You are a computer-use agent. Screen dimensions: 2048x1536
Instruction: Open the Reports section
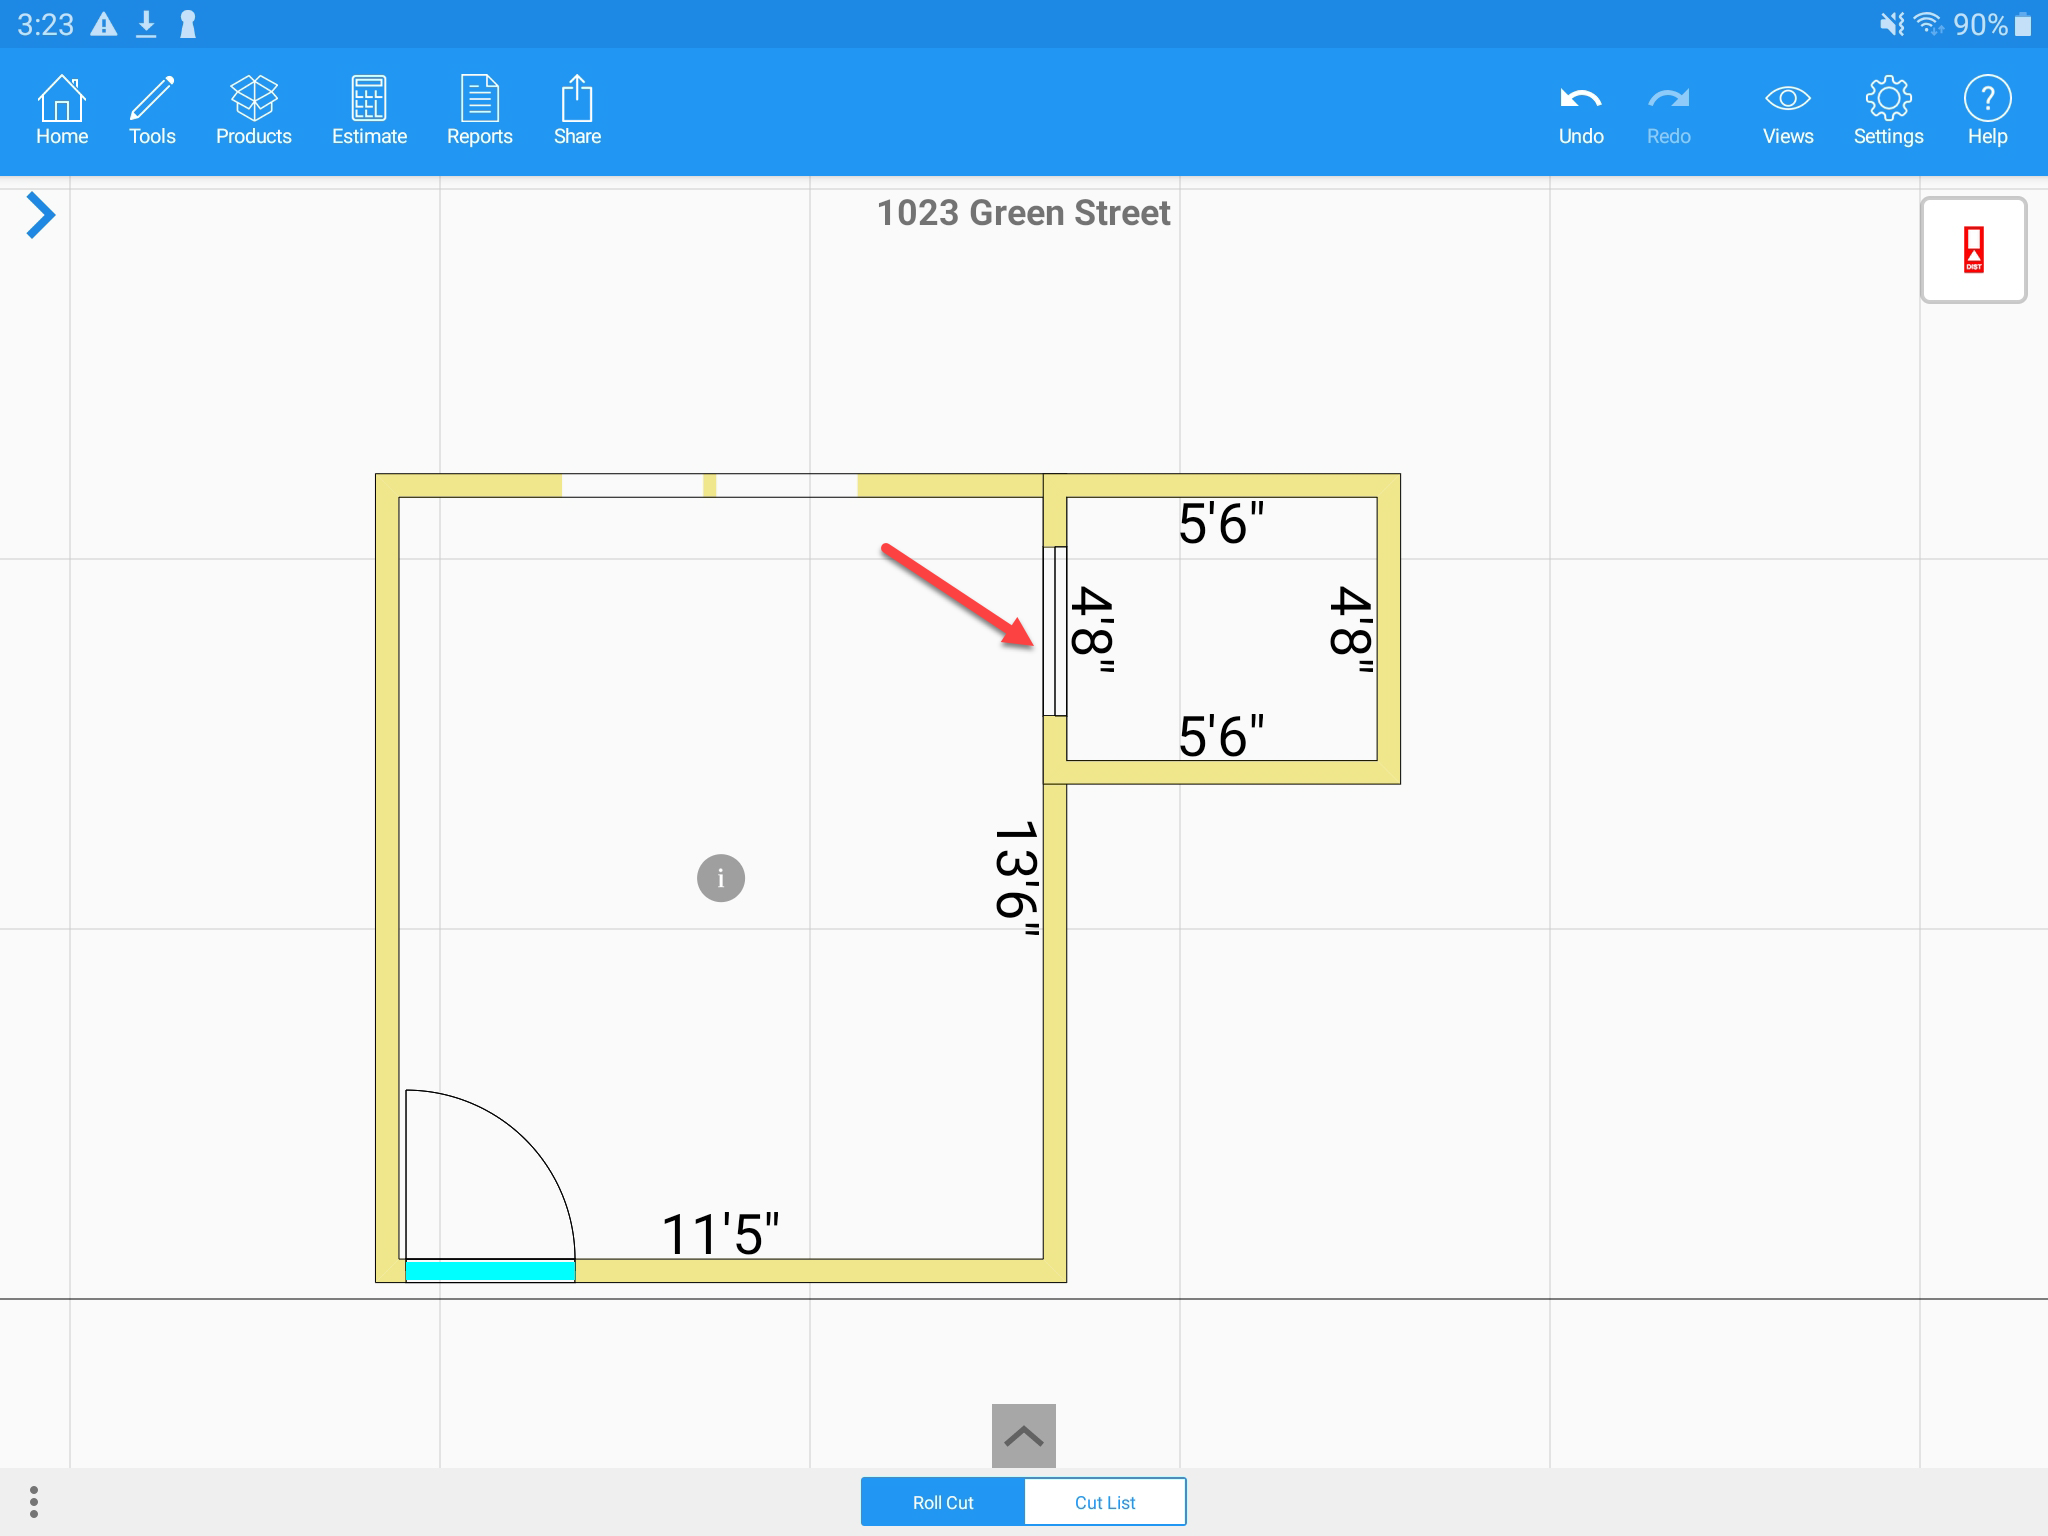pyautogui.click(x=479, y=111)
